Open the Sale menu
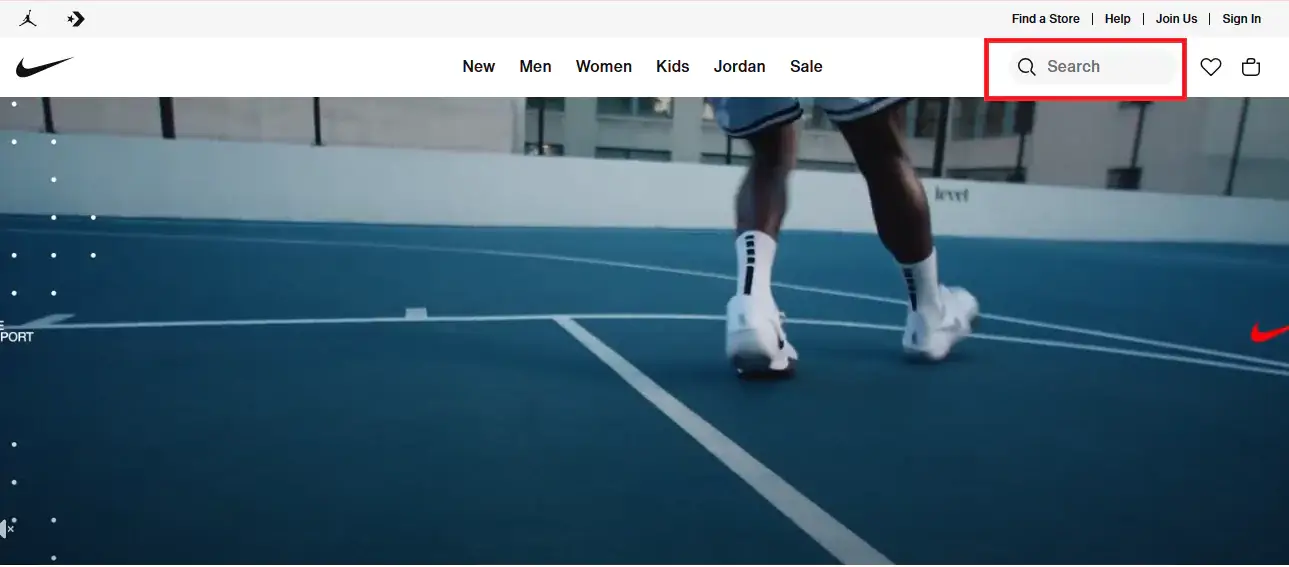Screen dimensions: 1289x567 (x=806, y=67)
